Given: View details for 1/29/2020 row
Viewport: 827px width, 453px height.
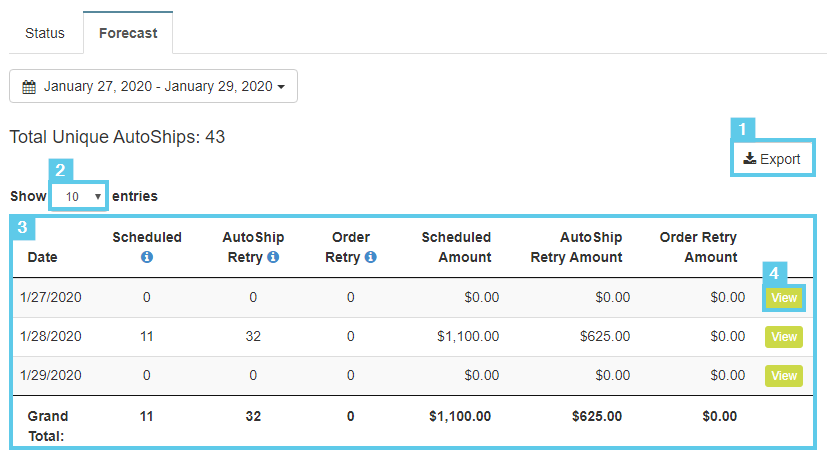Looking at the screenshot, I should click(x=784, y=376).
